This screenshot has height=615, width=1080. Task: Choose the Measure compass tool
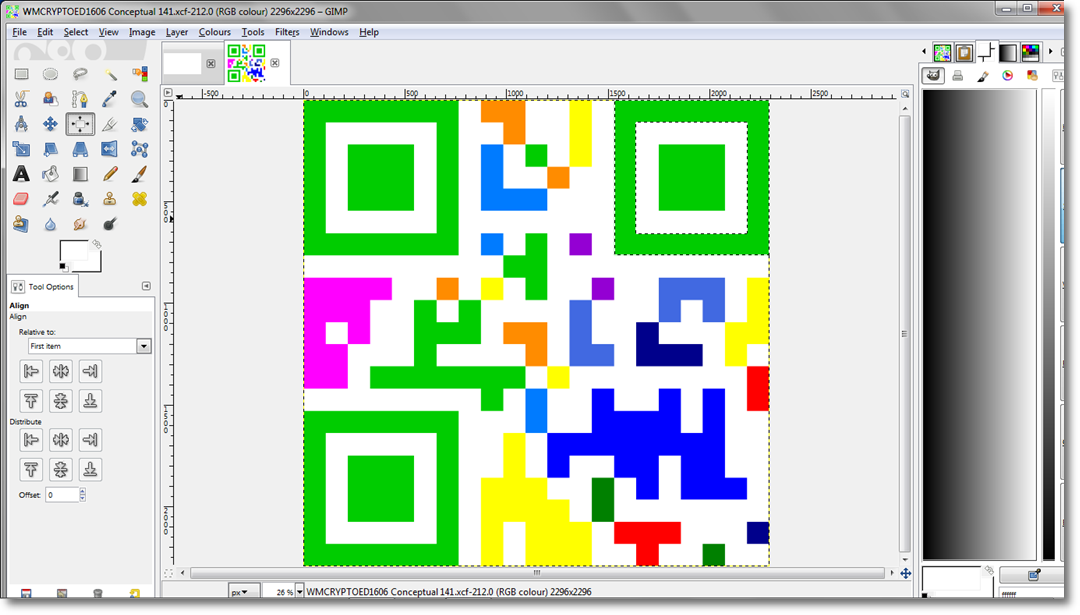pyautogui.click(x=21, y=124)
